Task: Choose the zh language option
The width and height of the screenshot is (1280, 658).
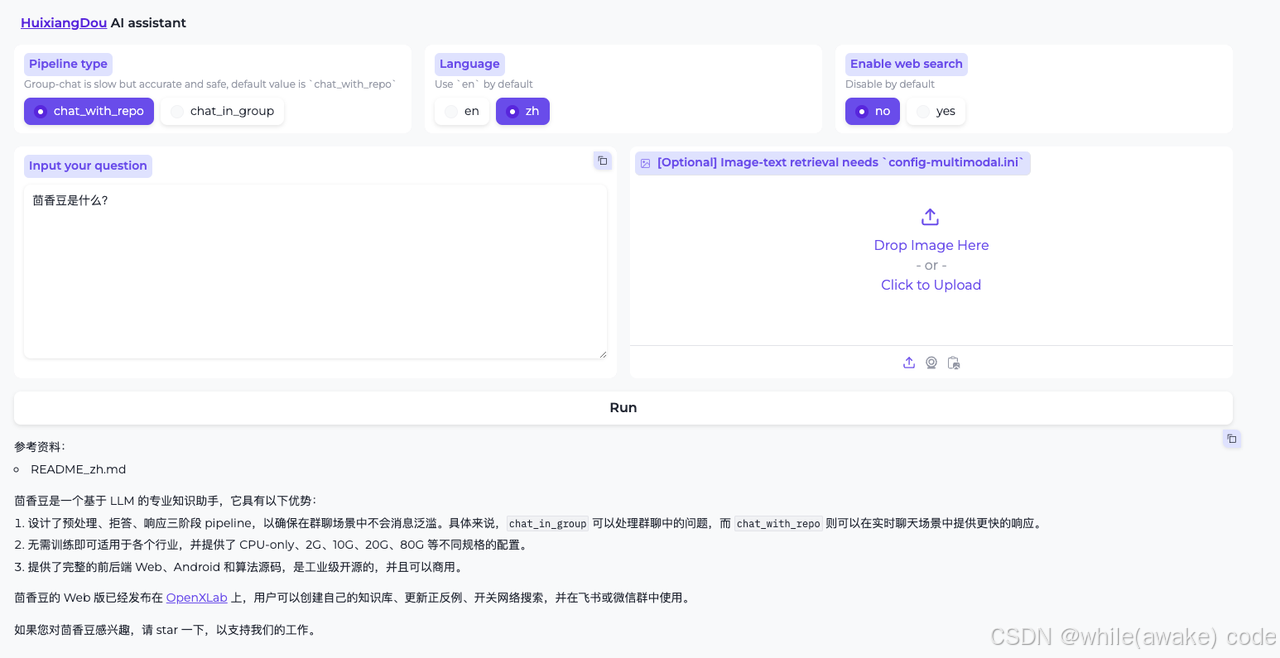Action: [x=522, y=111]
